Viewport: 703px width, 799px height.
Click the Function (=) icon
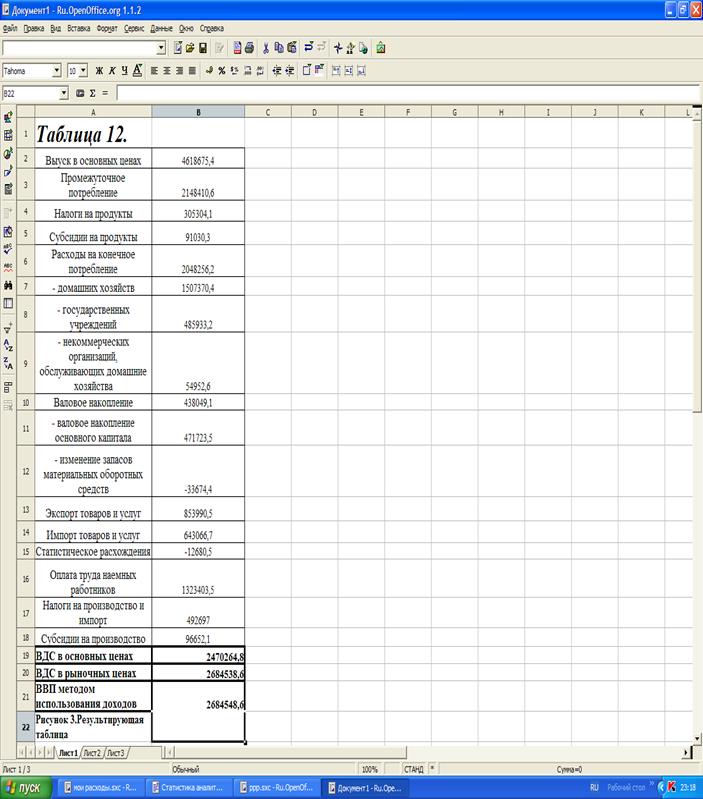pos(105,93)
